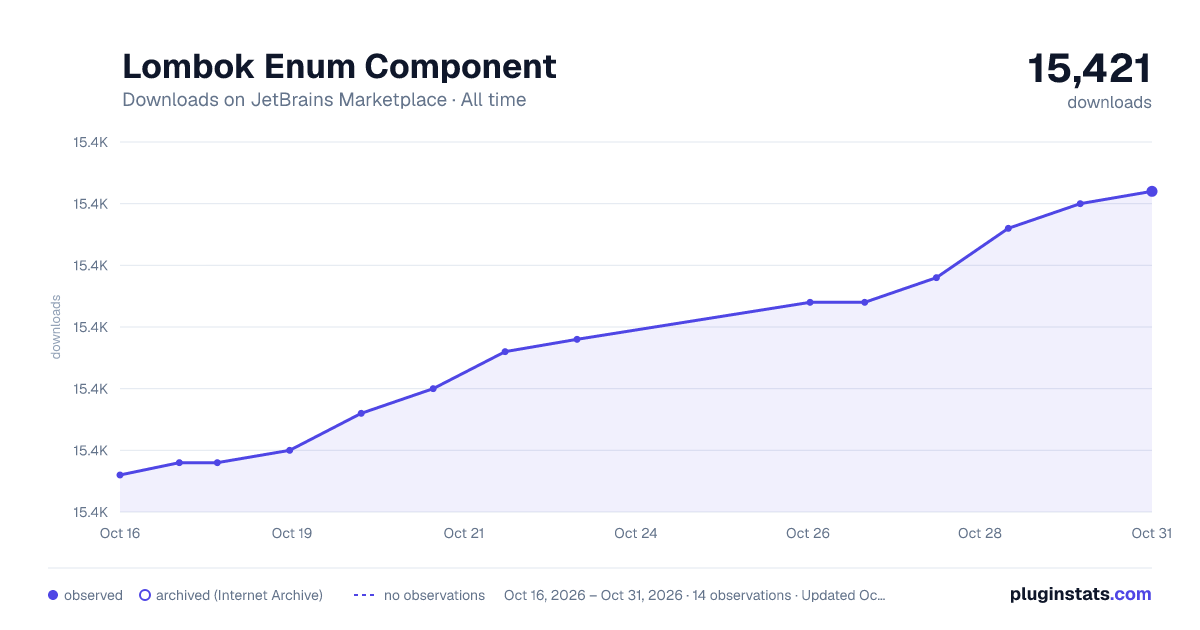Click the vertical 'downloads' y-axis title

click(56, 327)
